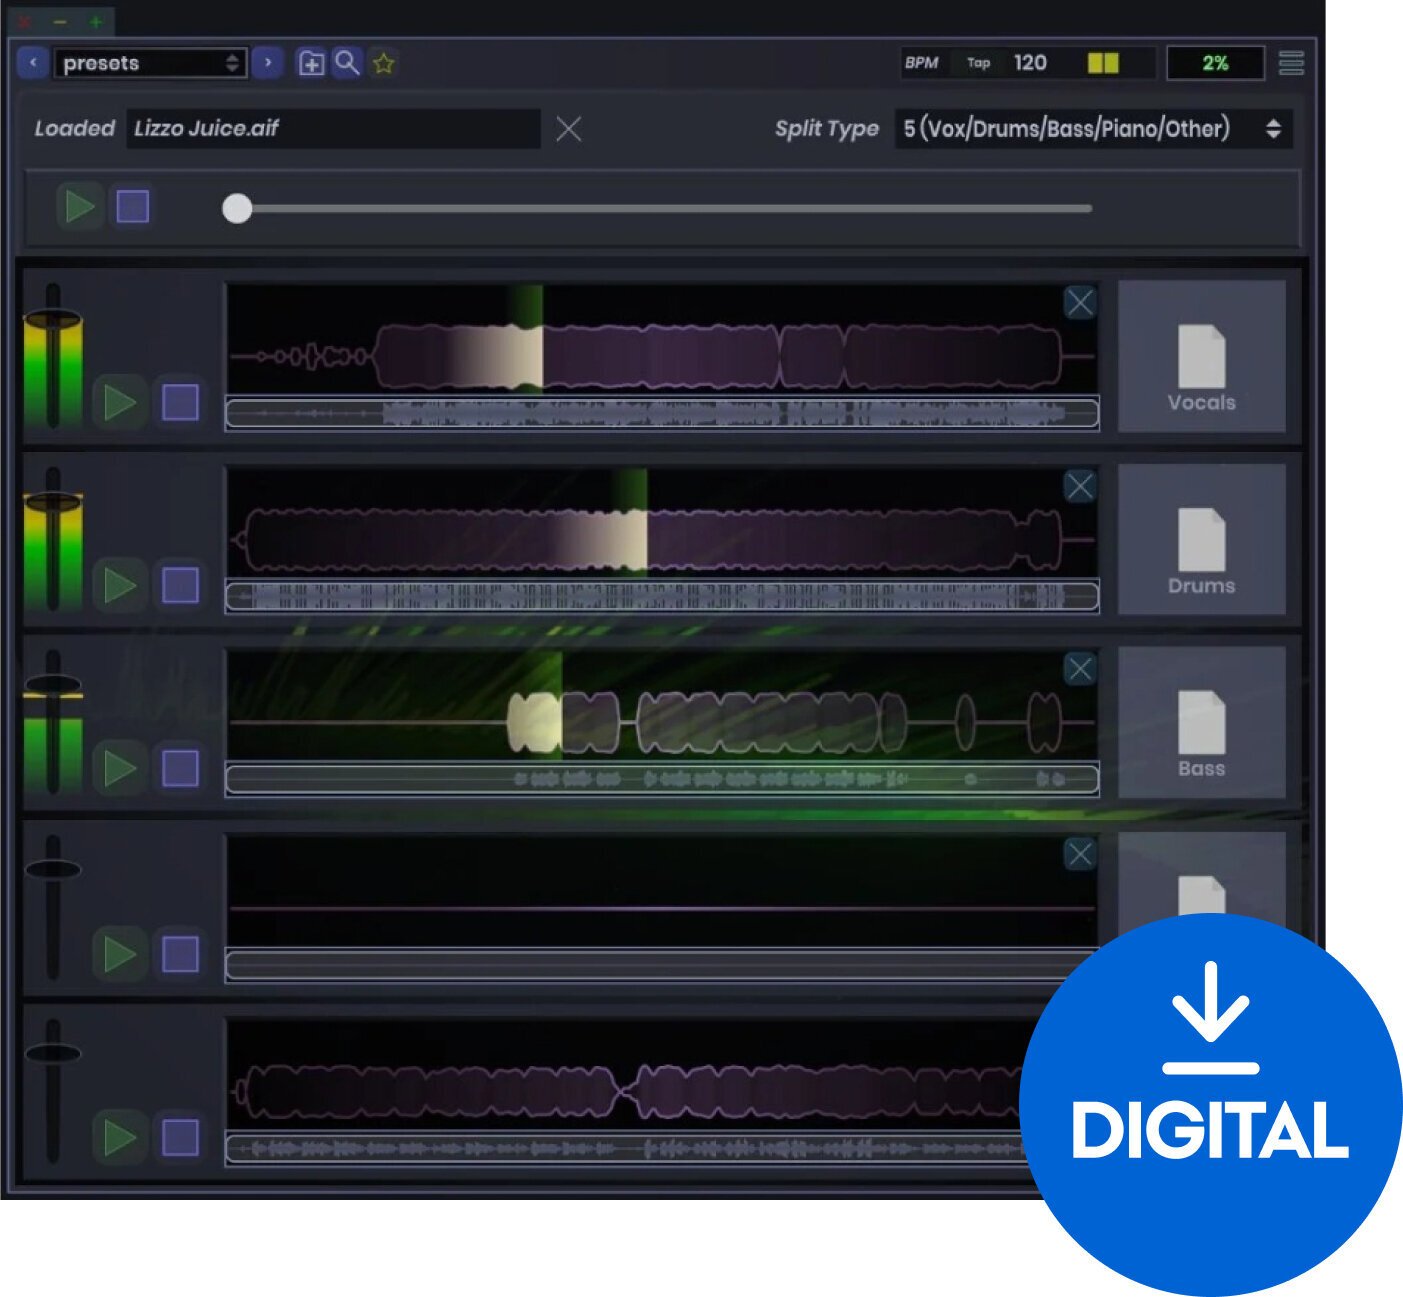This screenshot has height=1297, width=1403.
Task: Go to previous preset arrow
Action: coord(33,63)
